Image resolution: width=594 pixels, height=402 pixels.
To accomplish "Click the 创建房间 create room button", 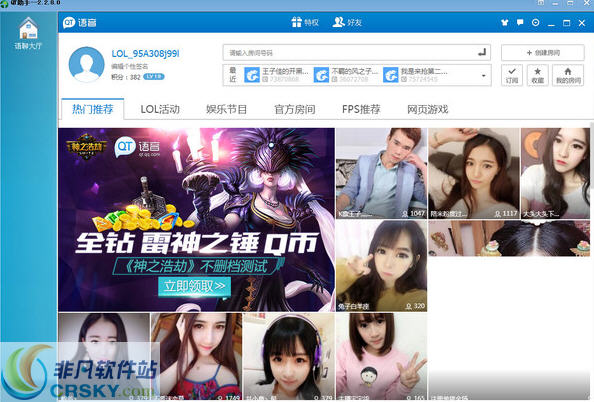I will pyautogui.click(x=542, y=53).
